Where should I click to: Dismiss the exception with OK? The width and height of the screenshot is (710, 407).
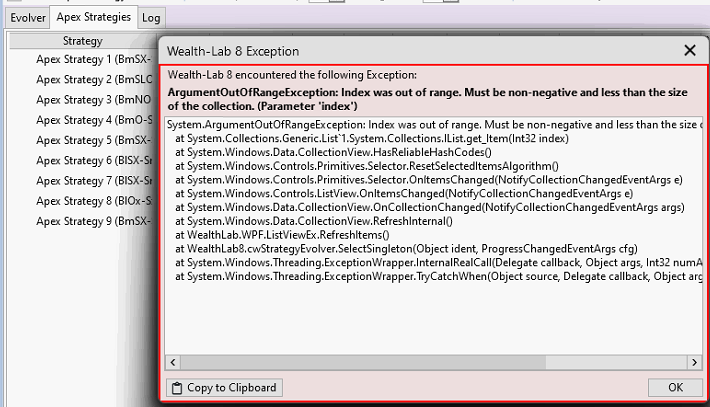tap(675, 387)
